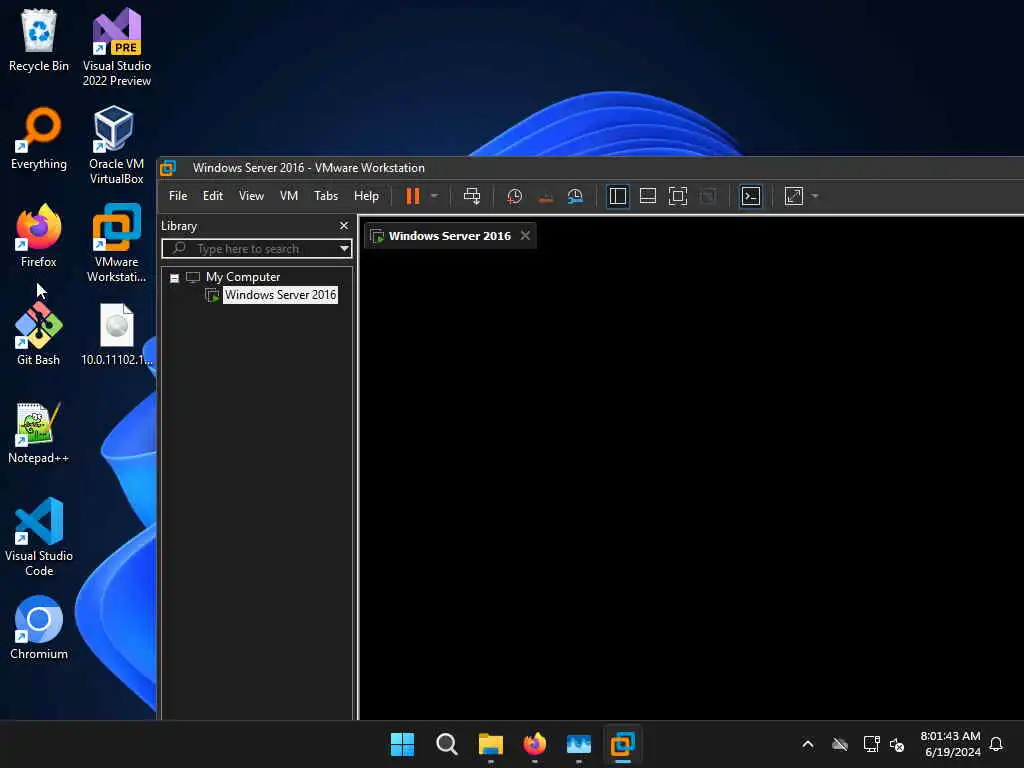Switch to Firefox in the taskbar
The image size is (1024, 768).
click(x=535, y=744)
